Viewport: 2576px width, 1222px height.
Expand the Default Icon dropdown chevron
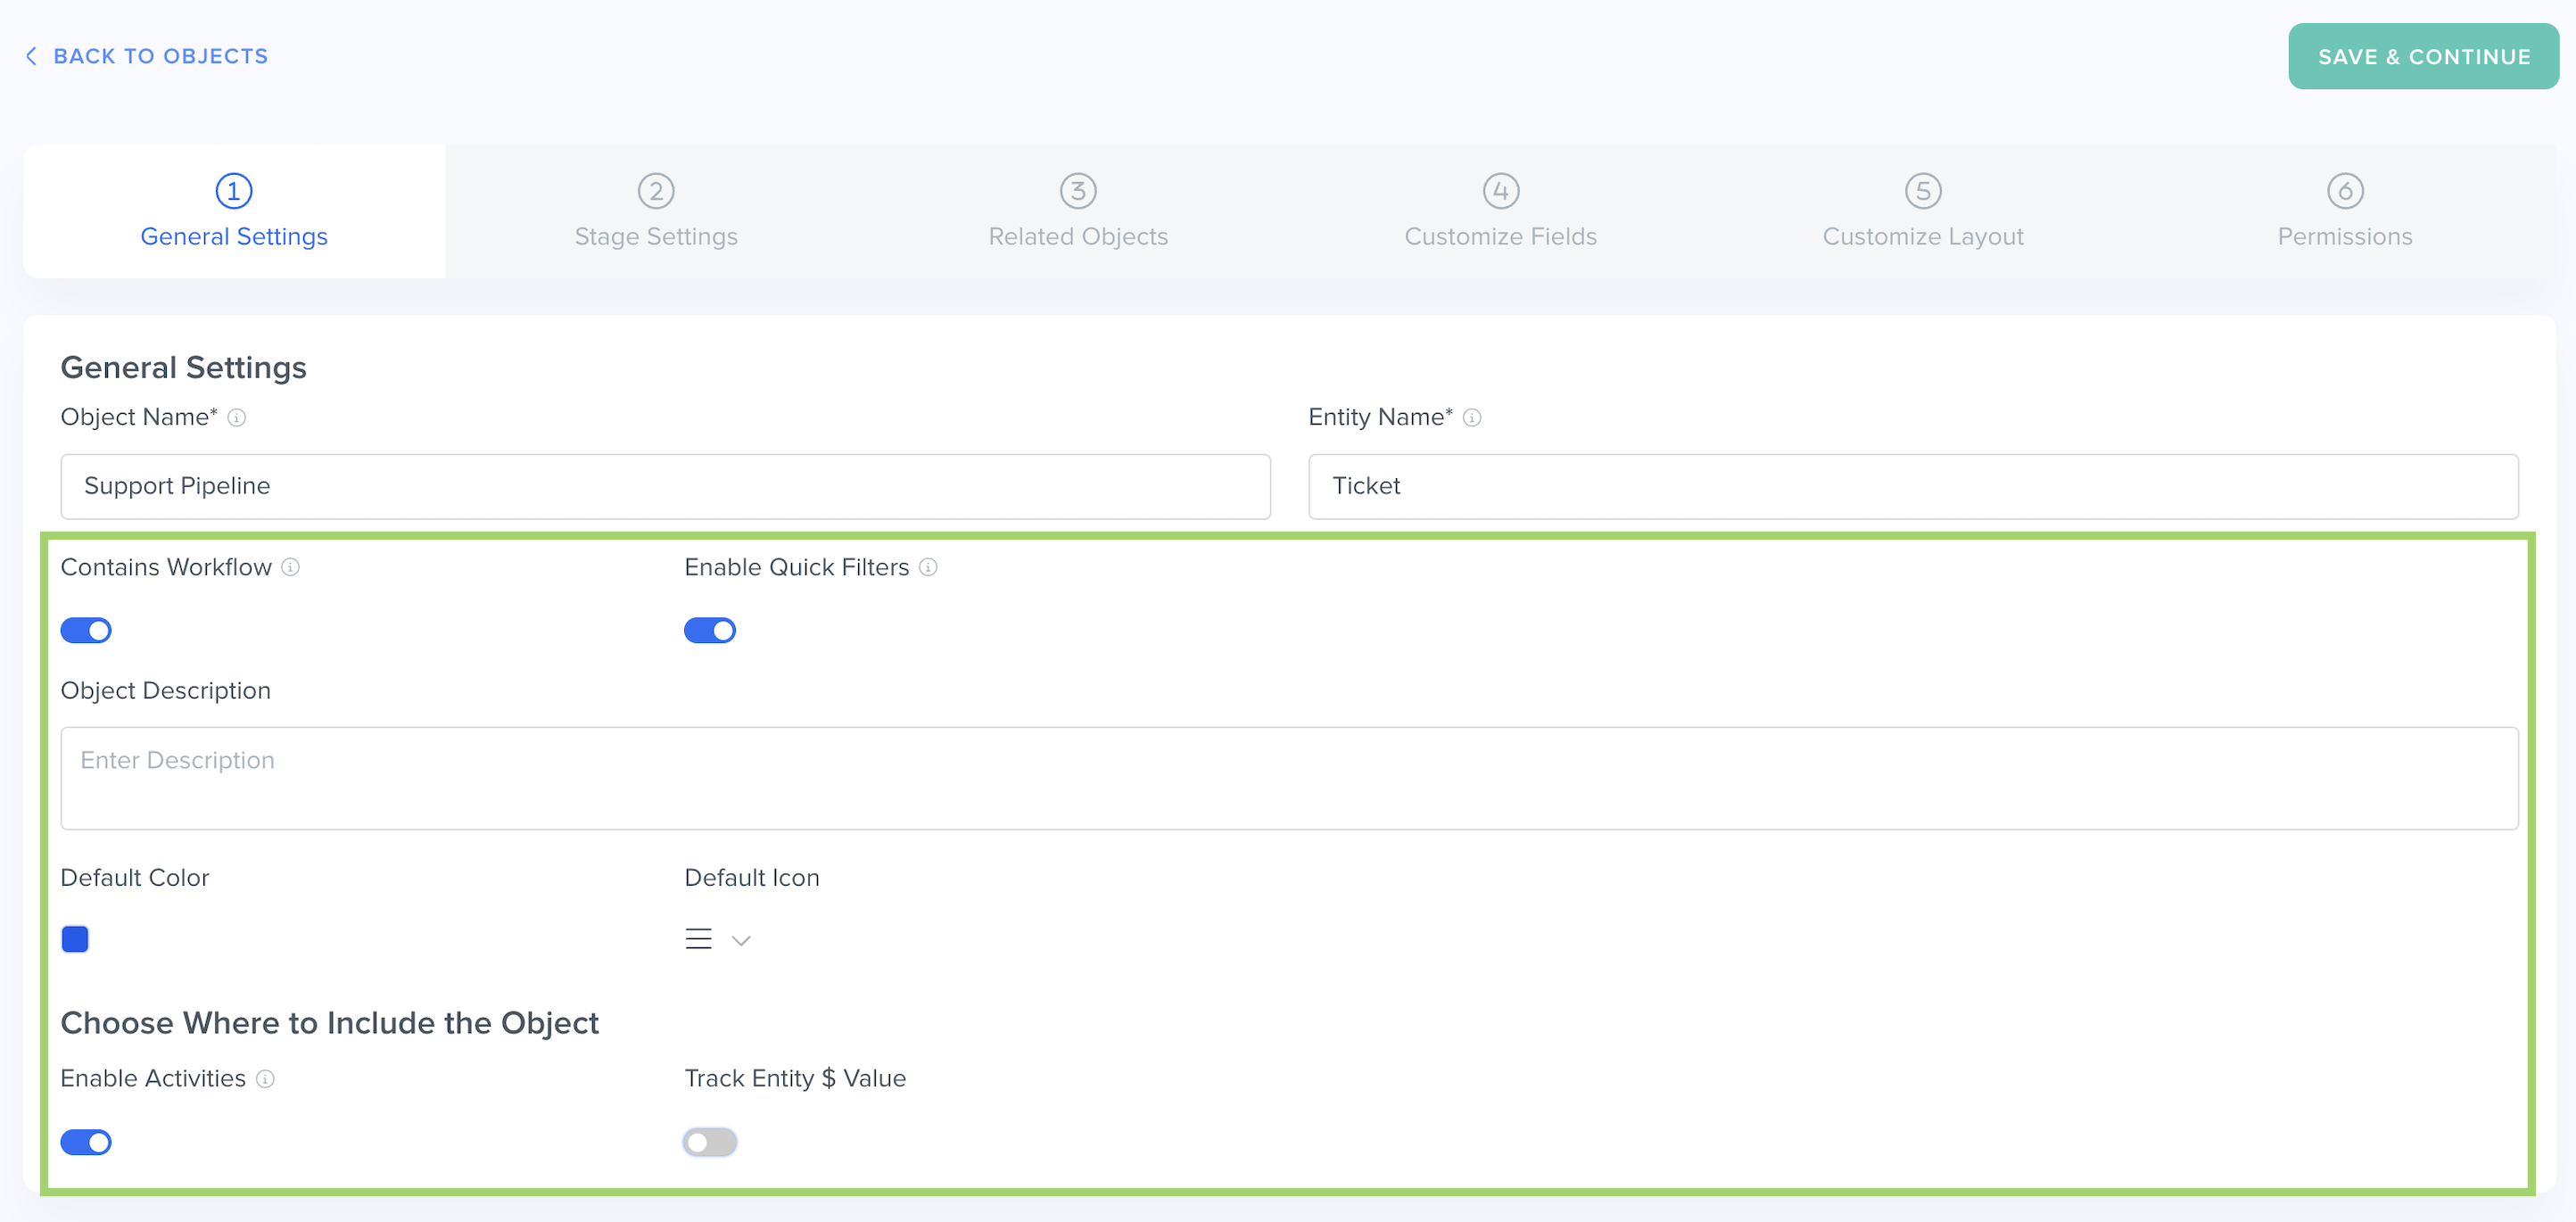click(741, 941)
